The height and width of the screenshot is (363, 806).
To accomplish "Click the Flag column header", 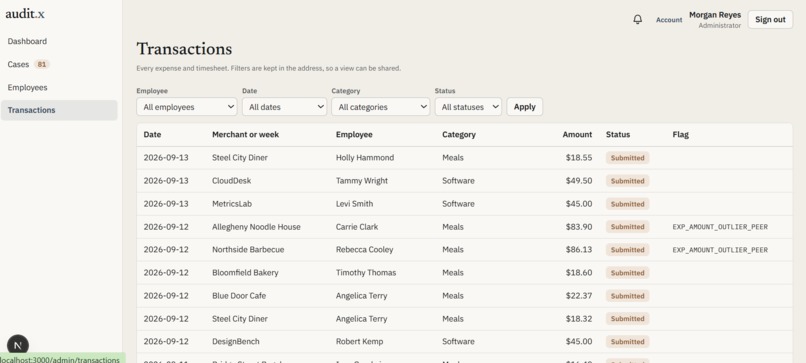I will tap(680, 134).
